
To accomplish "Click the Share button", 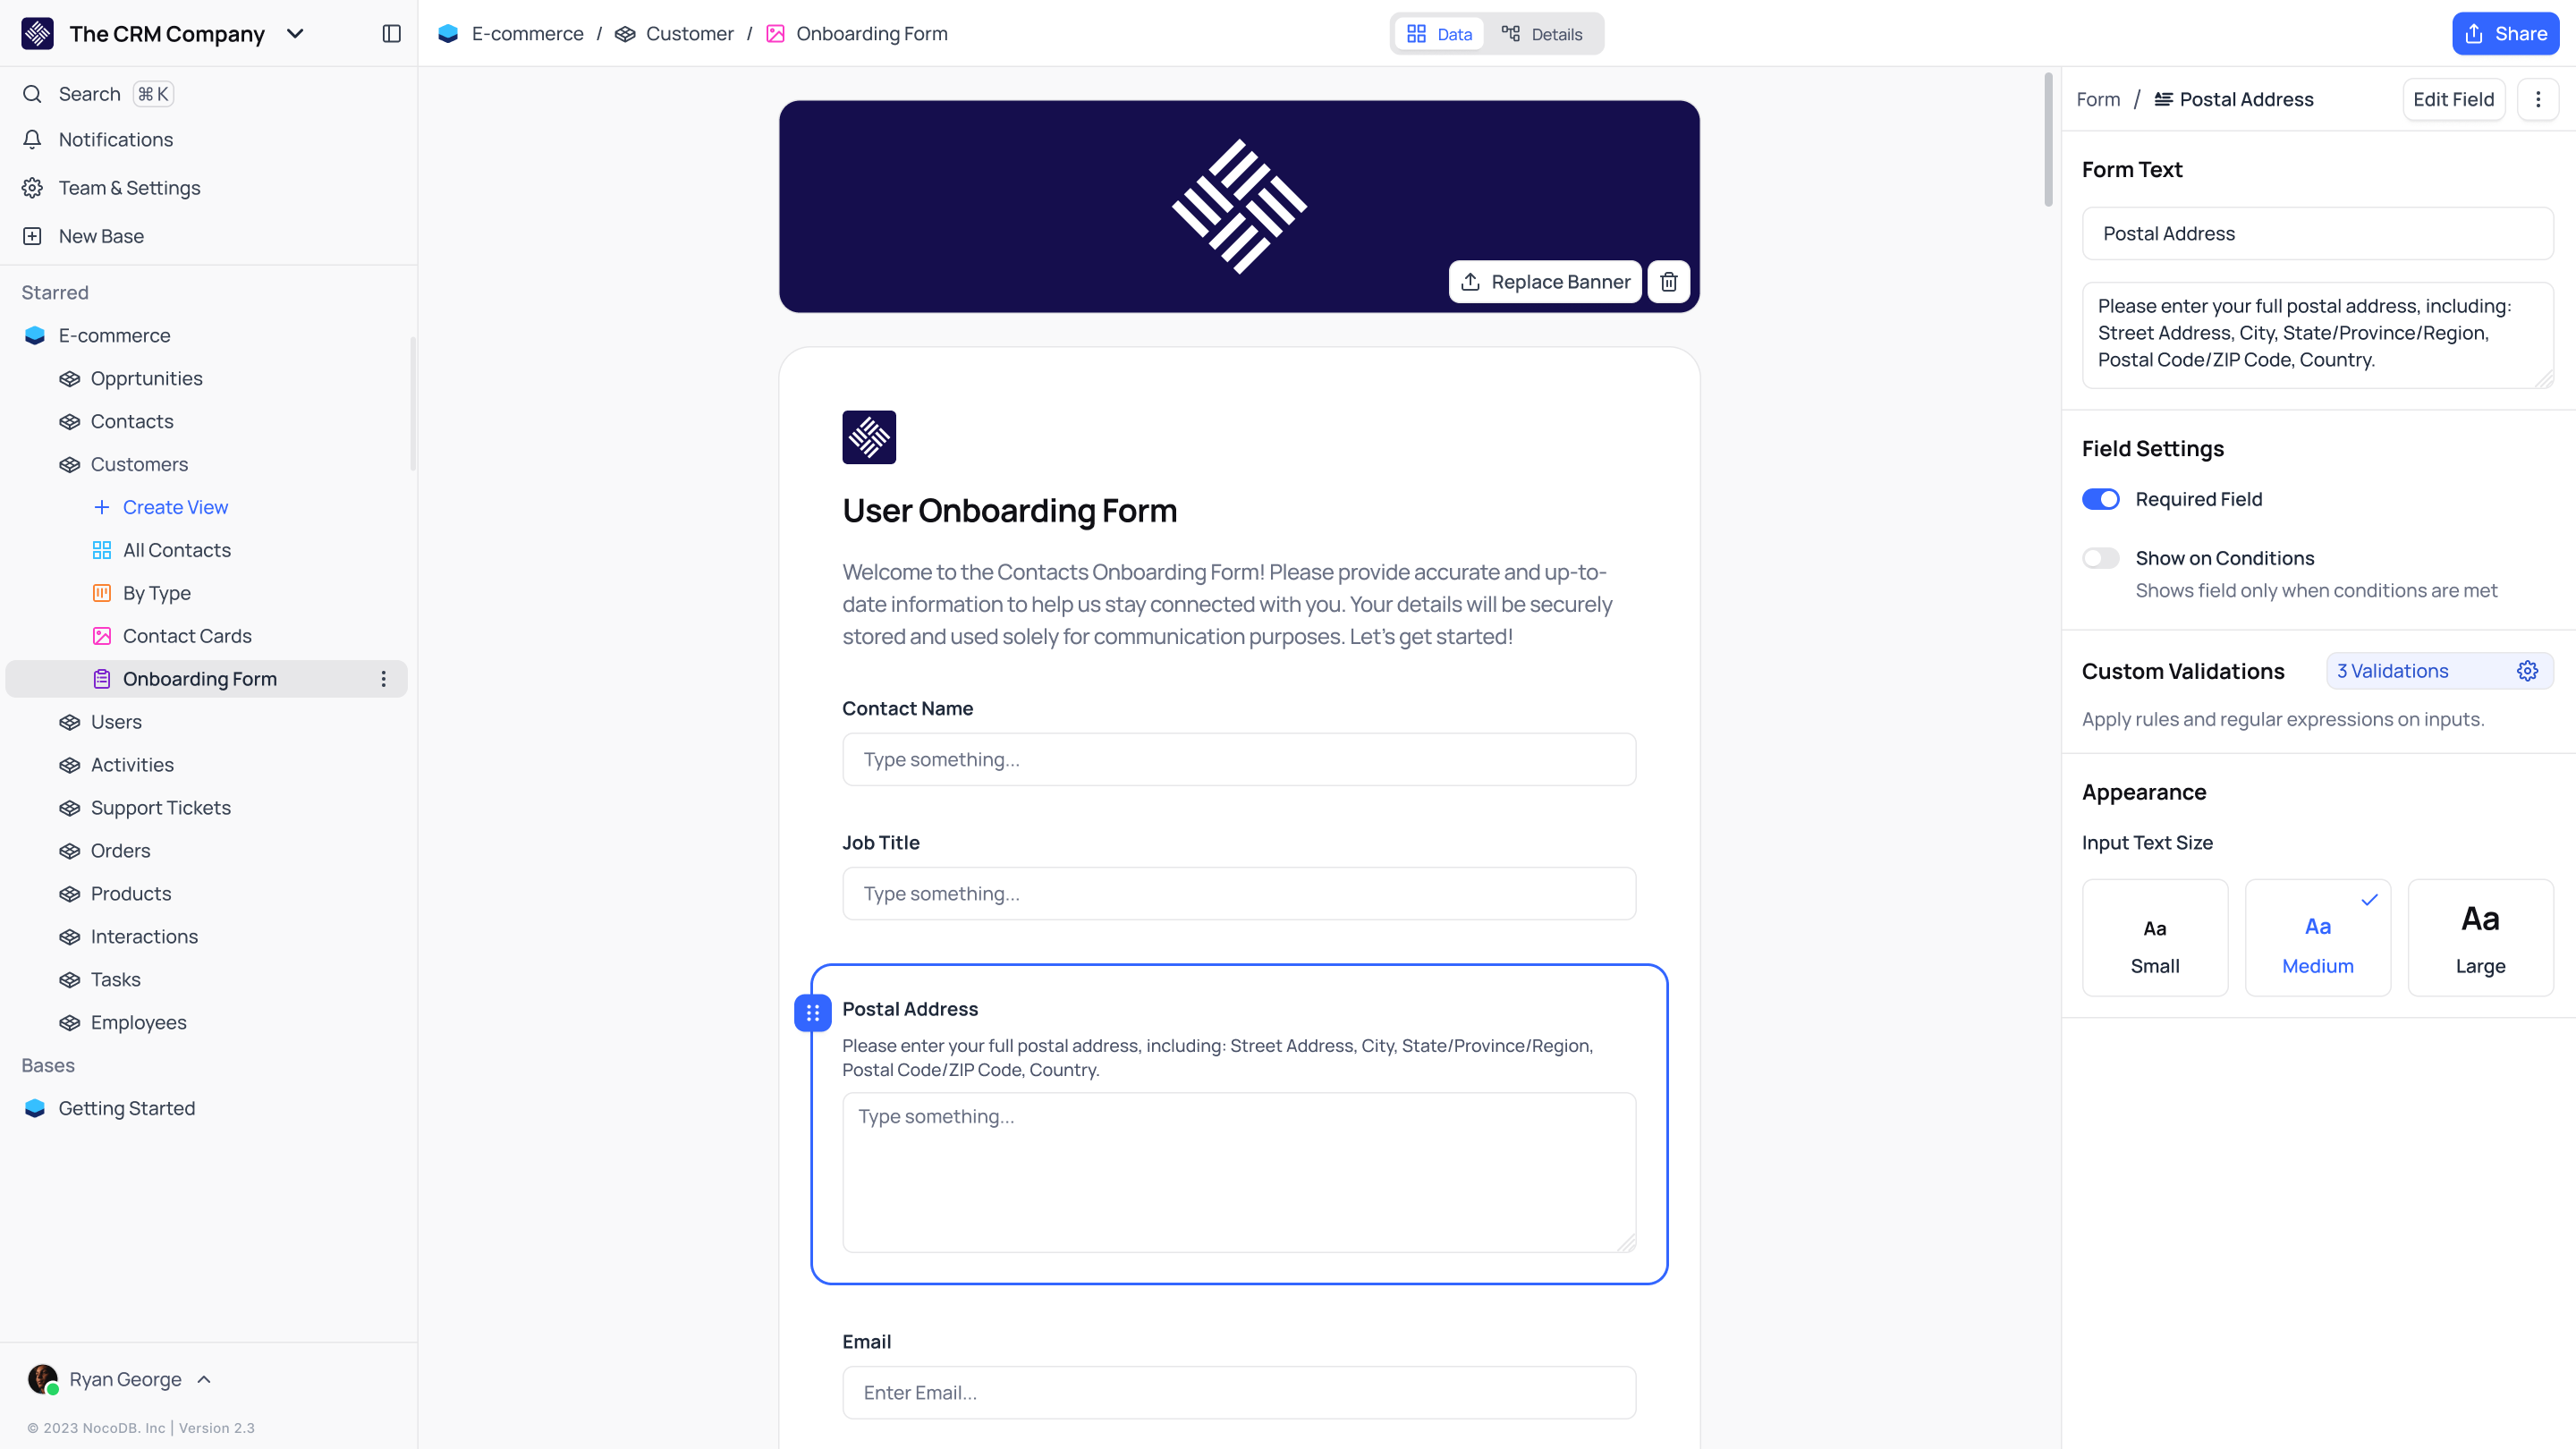I will pyautogui.click(x=2505, y=34).
